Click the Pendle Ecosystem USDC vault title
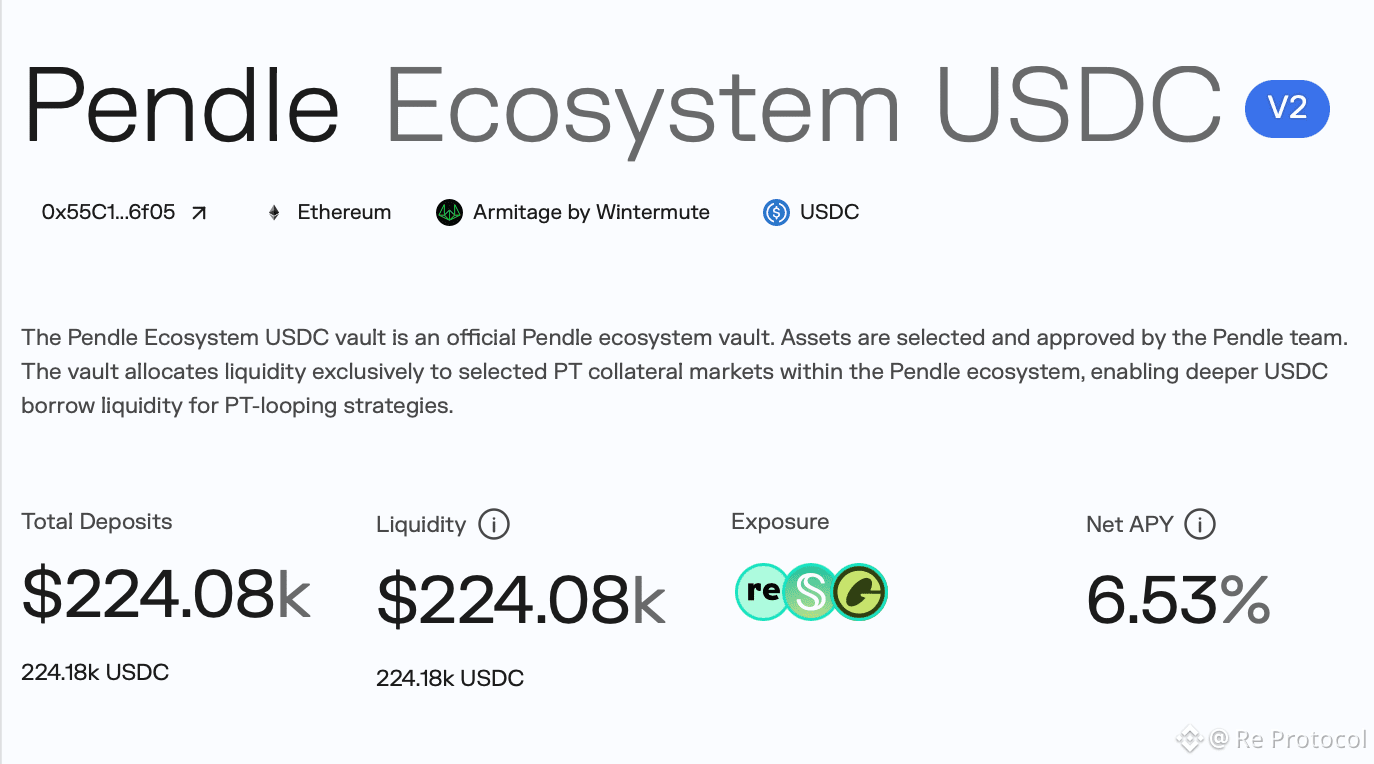 [x=622, y=106]
